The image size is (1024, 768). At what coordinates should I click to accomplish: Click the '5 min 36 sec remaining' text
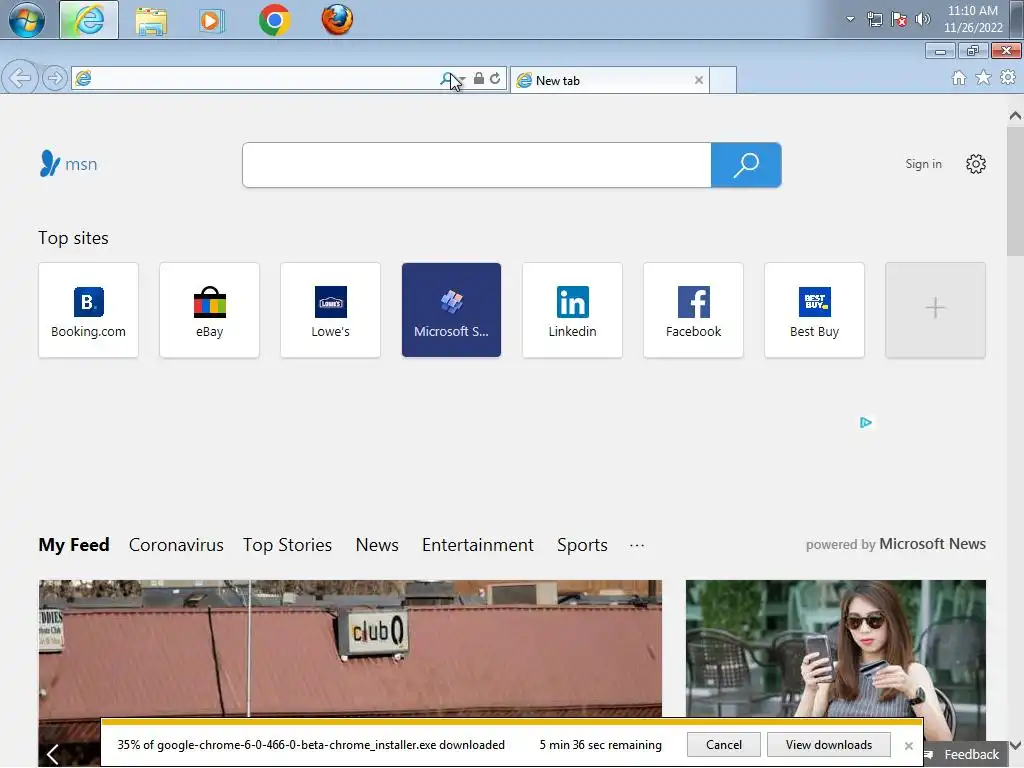click(x=600, y=744)
